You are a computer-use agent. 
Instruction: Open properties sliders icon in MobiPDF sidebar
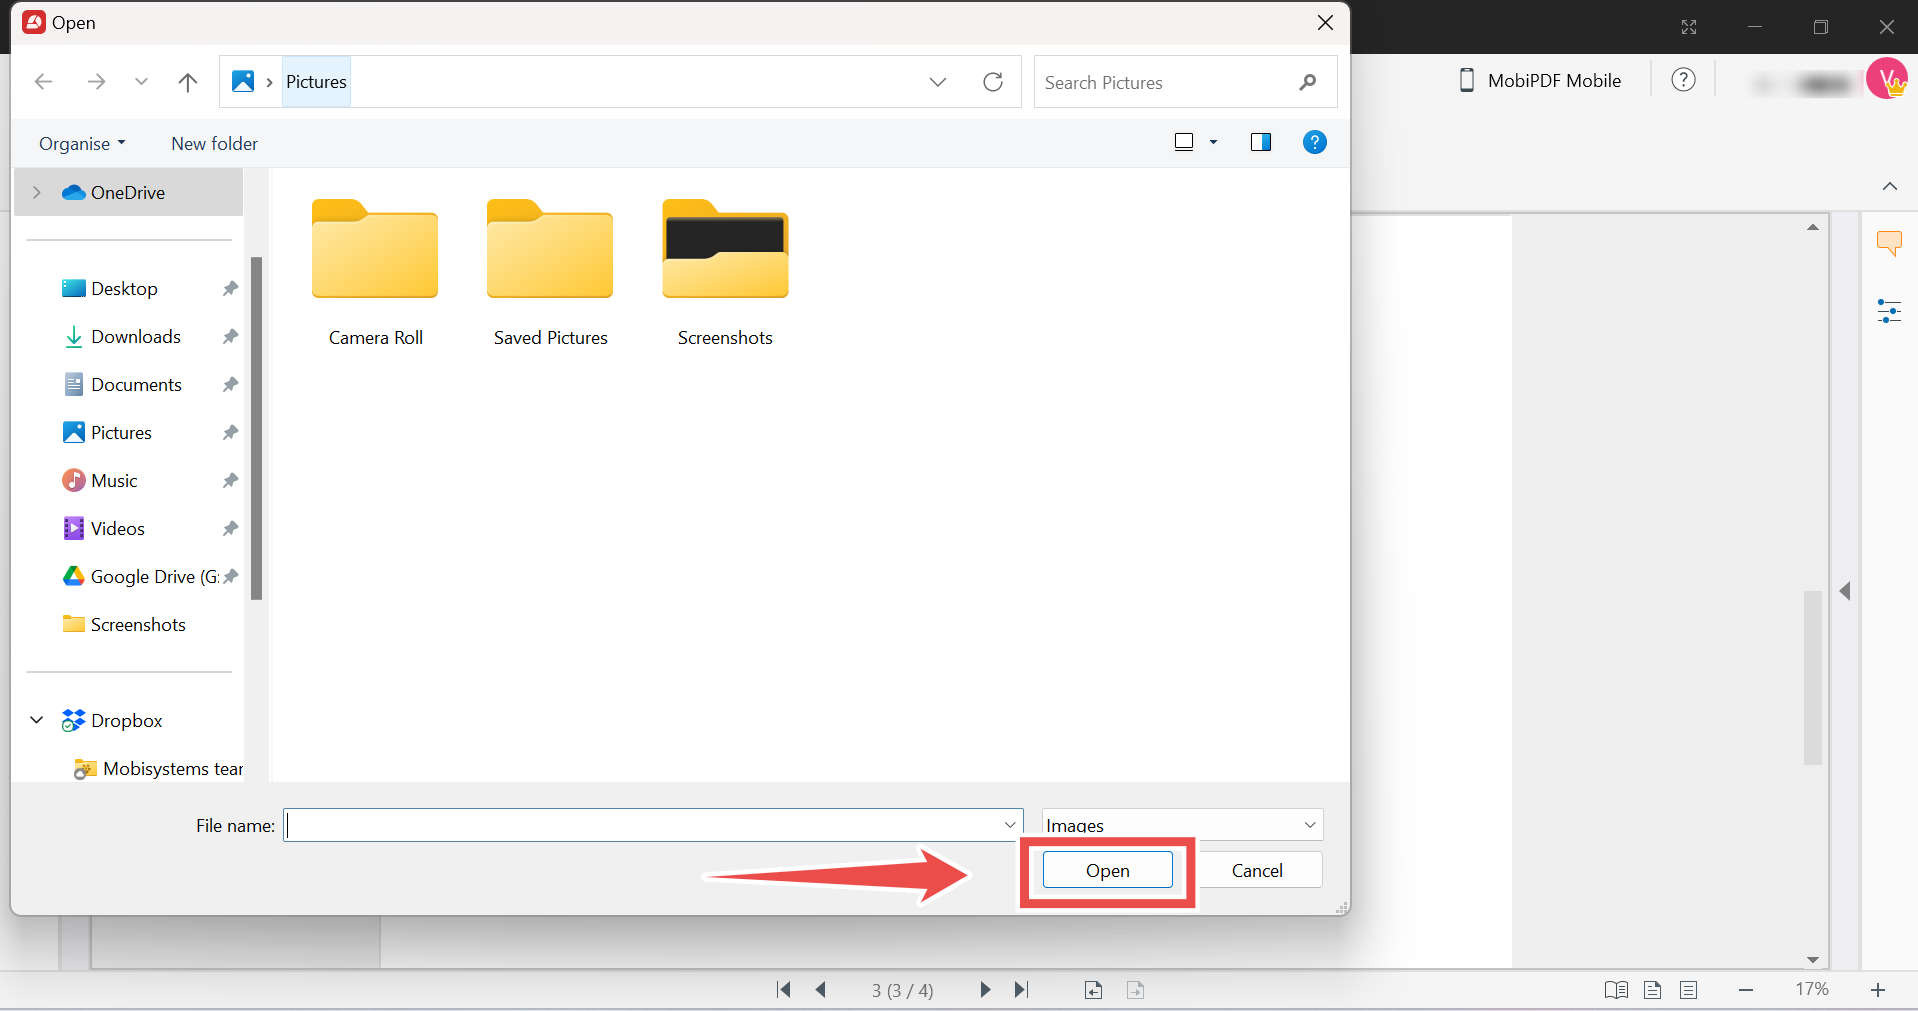[x=1889, y=311]
